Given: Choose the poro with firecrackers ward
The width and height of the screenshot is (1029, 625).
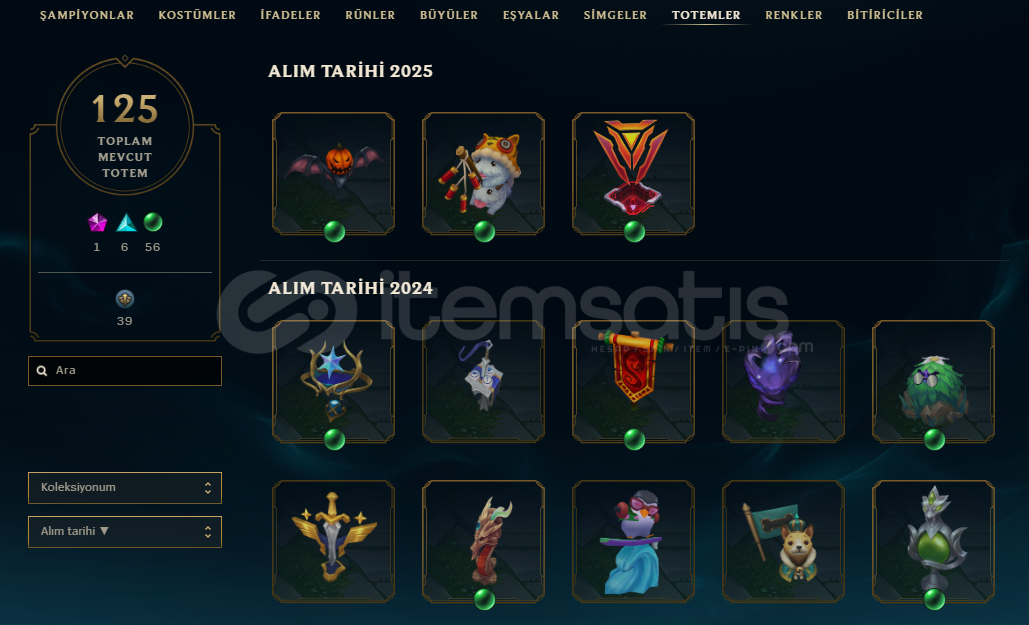Looking at the screenshot, I should 483,173.
